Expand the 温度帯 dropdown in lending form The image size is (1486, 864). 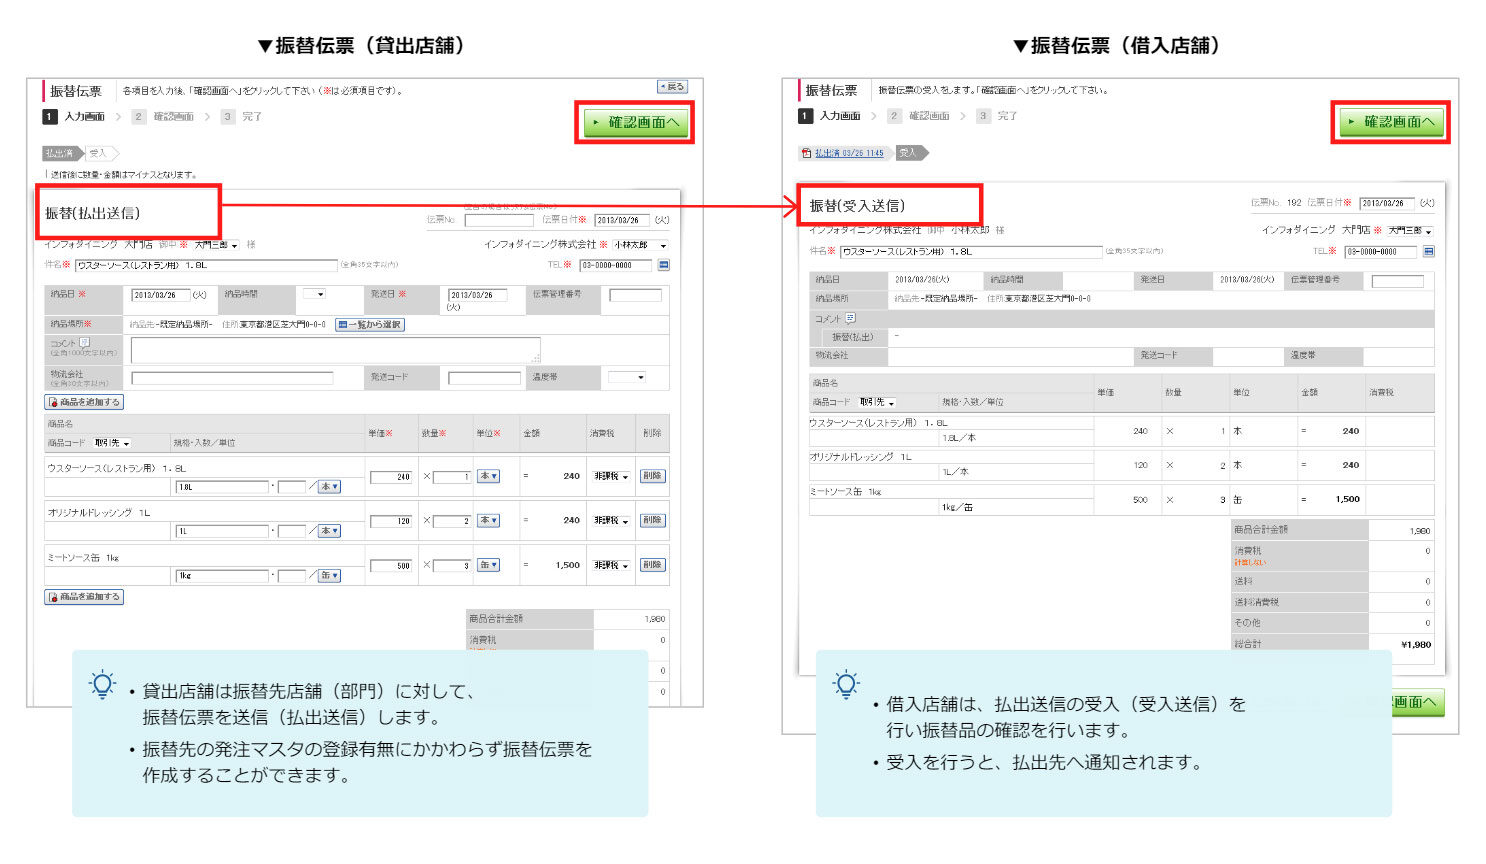[628, 377]
